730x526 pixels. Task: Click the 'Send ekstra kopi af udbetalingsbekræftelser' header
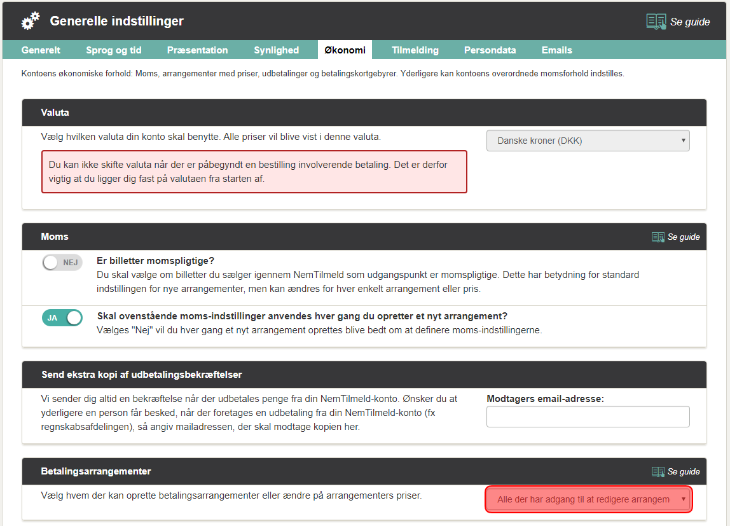(x=364, y=375)
